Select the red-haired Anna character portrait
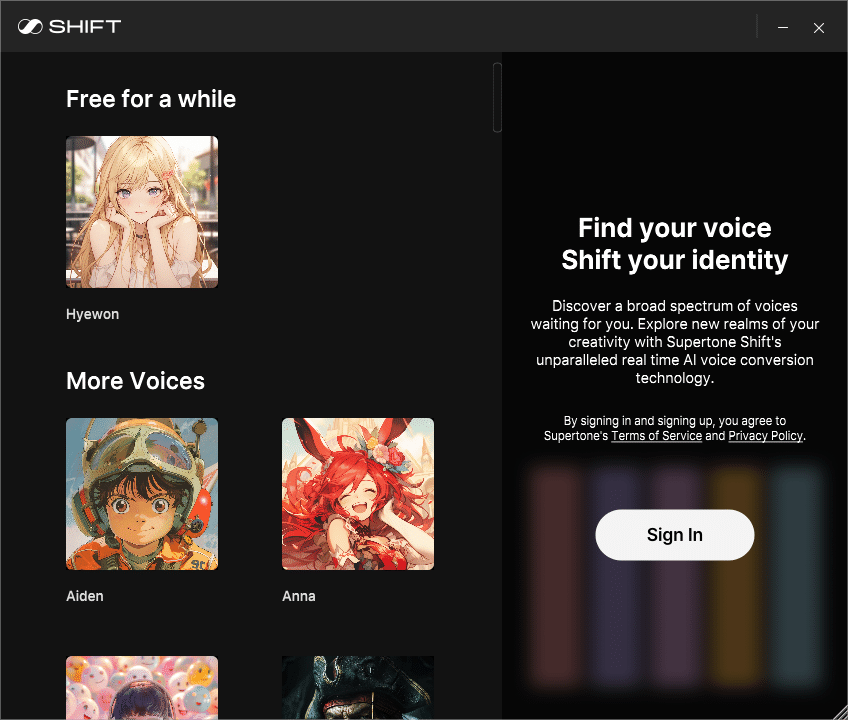 point(358,493)
